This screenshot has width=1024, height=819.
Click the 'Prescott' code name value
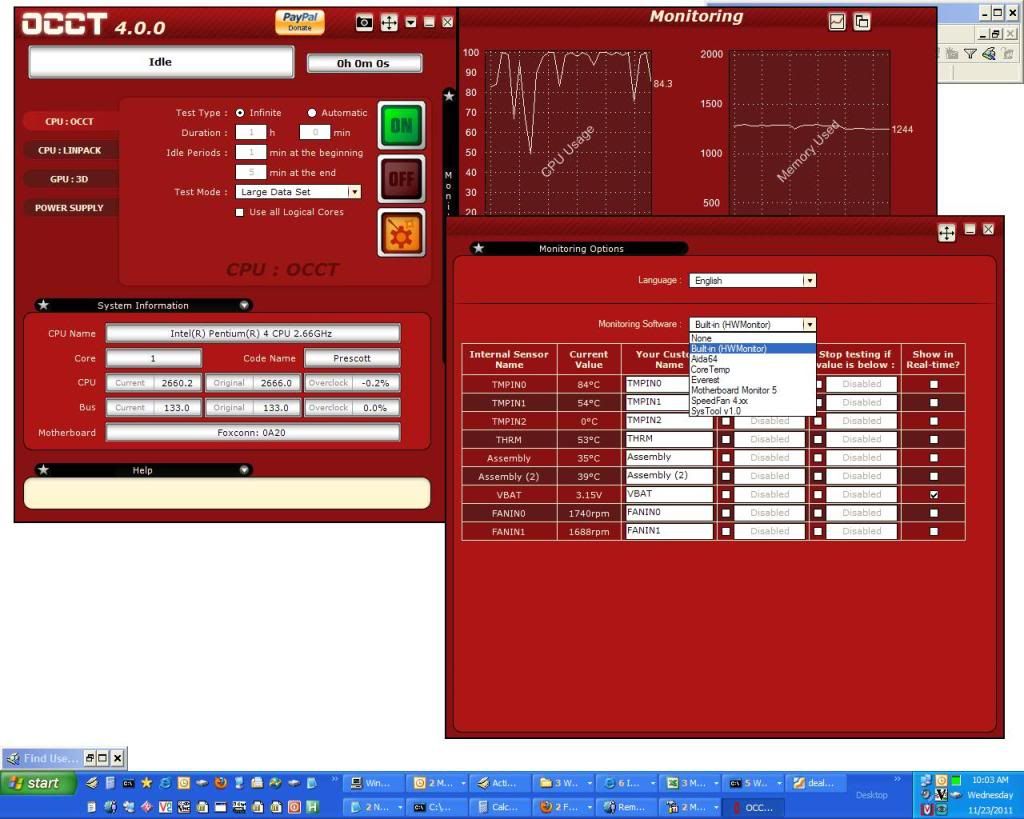tap(352, 358)
